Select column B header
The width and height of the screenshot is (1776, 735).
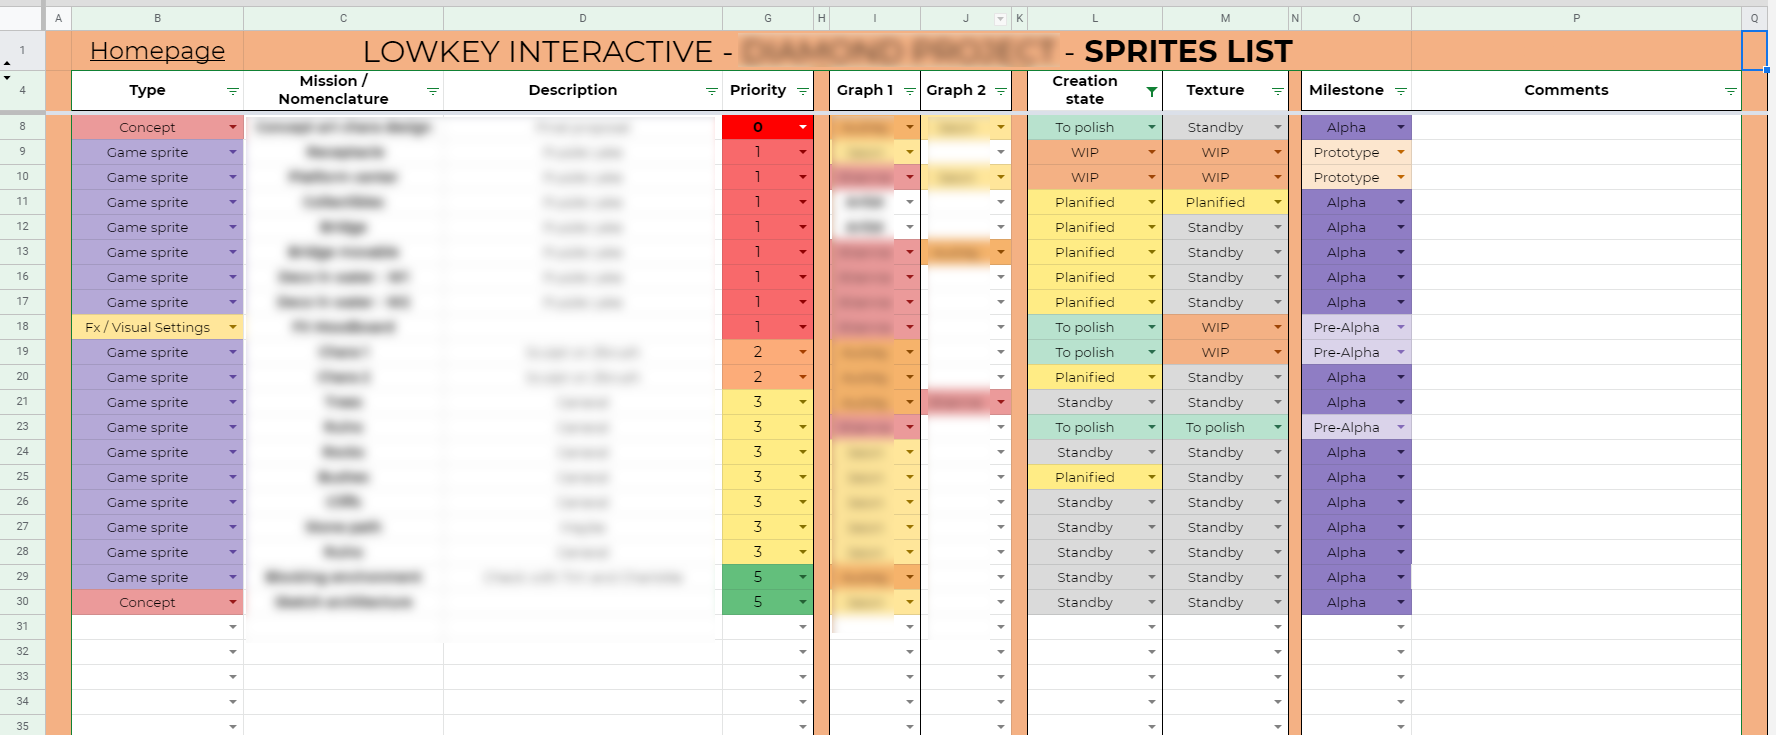pyautogui.click(x=157, y=18)
